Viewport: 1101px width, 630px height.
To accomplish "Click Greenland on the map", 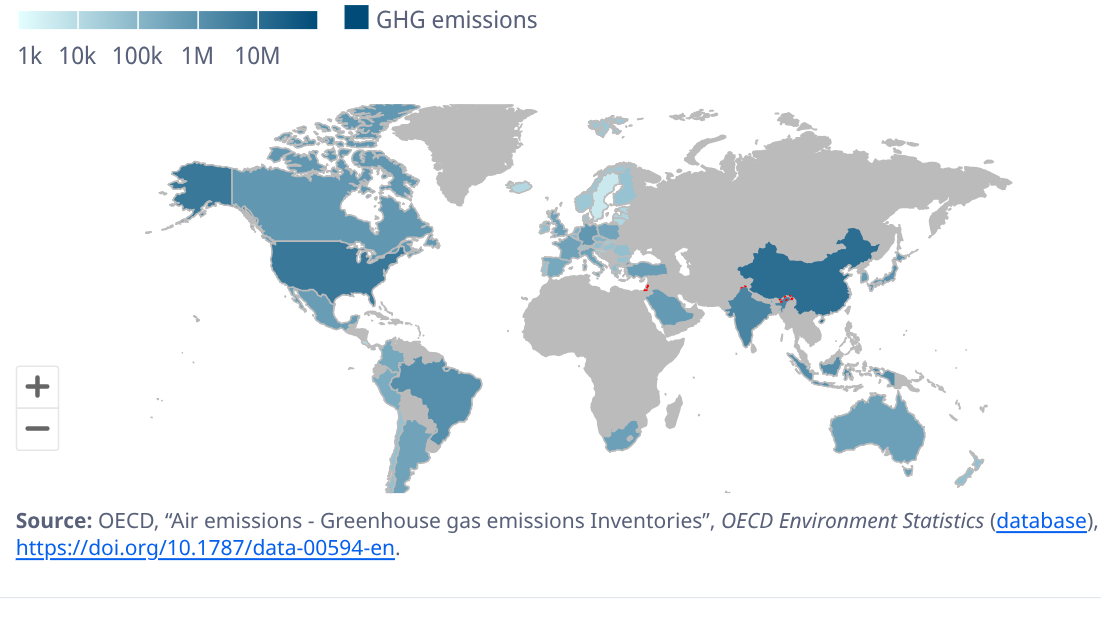I will coord(470,150).
